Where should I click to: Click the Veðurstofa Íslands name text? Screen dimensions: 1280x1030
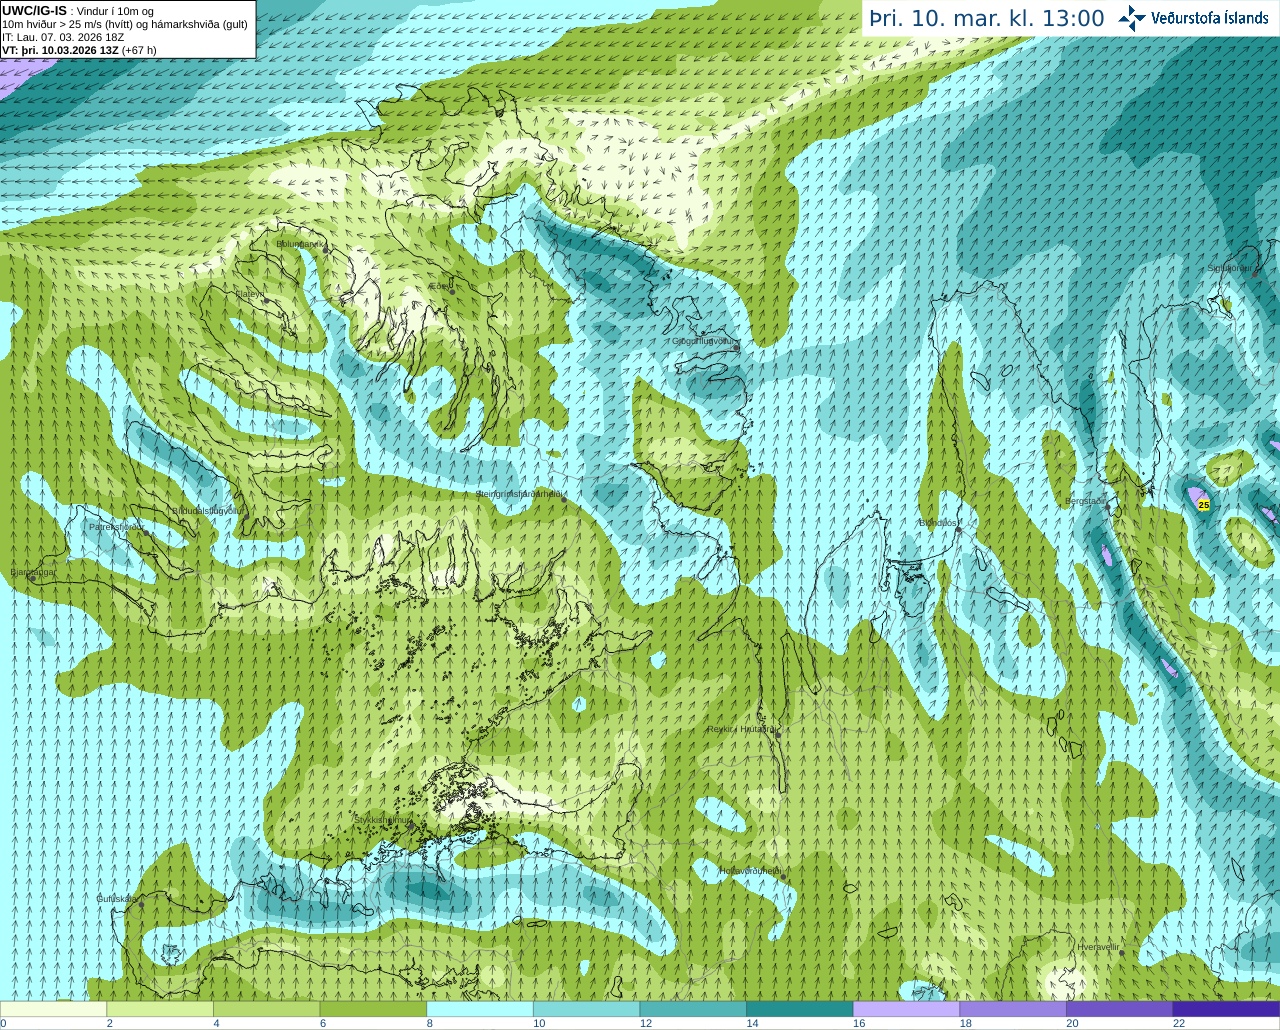click(x=1210, y=18)
